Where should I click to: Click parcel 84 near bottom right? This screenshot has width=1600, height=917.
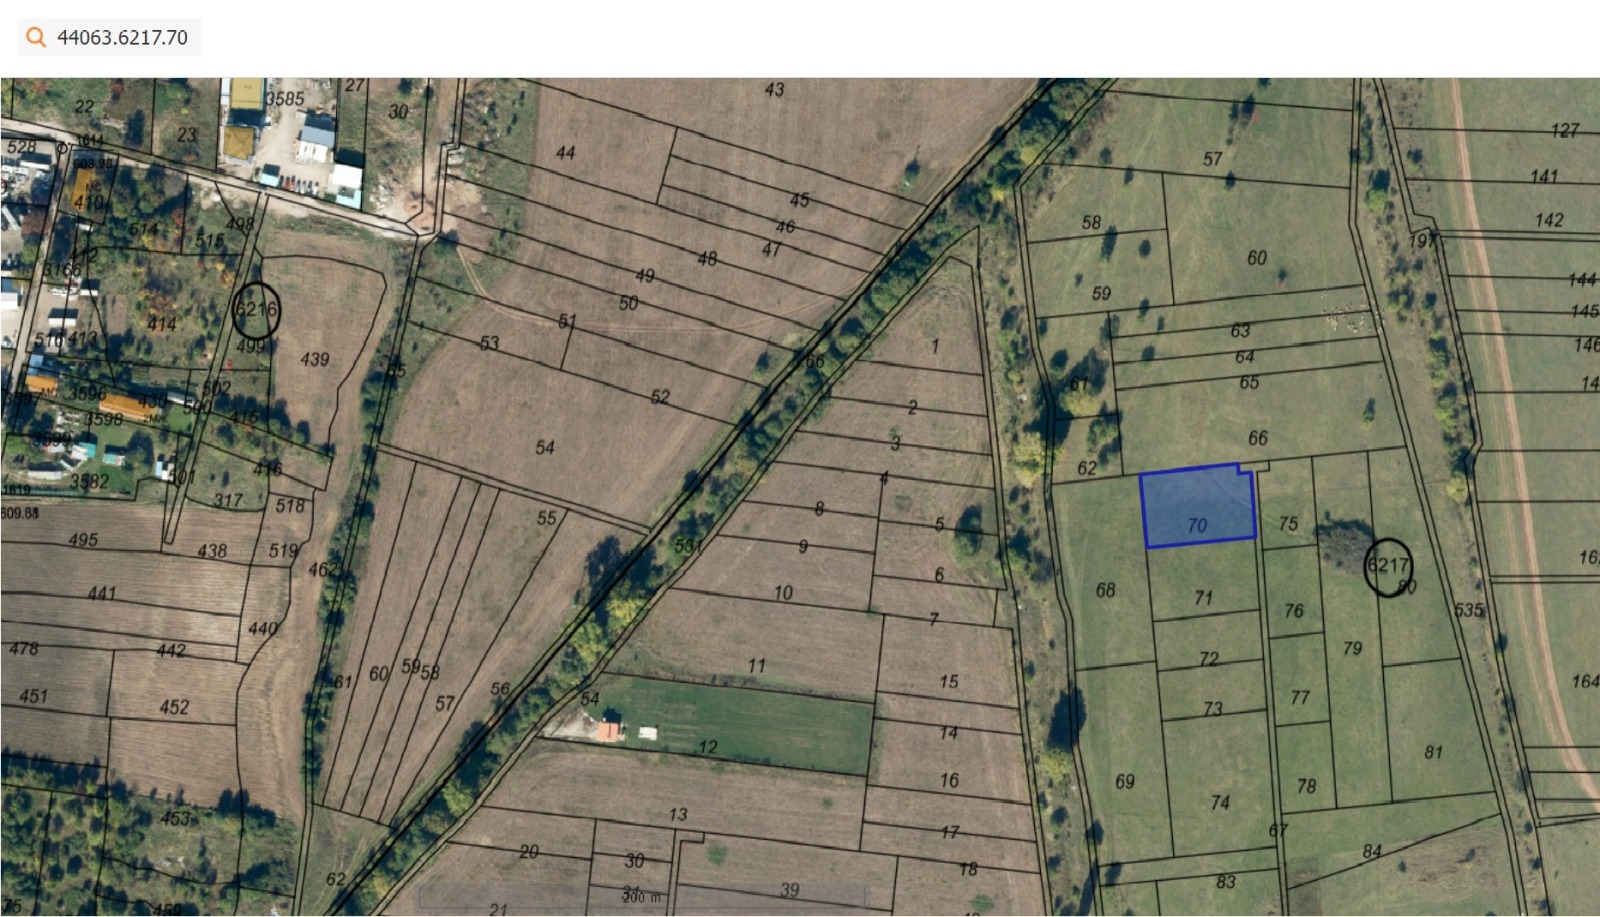1372,851
